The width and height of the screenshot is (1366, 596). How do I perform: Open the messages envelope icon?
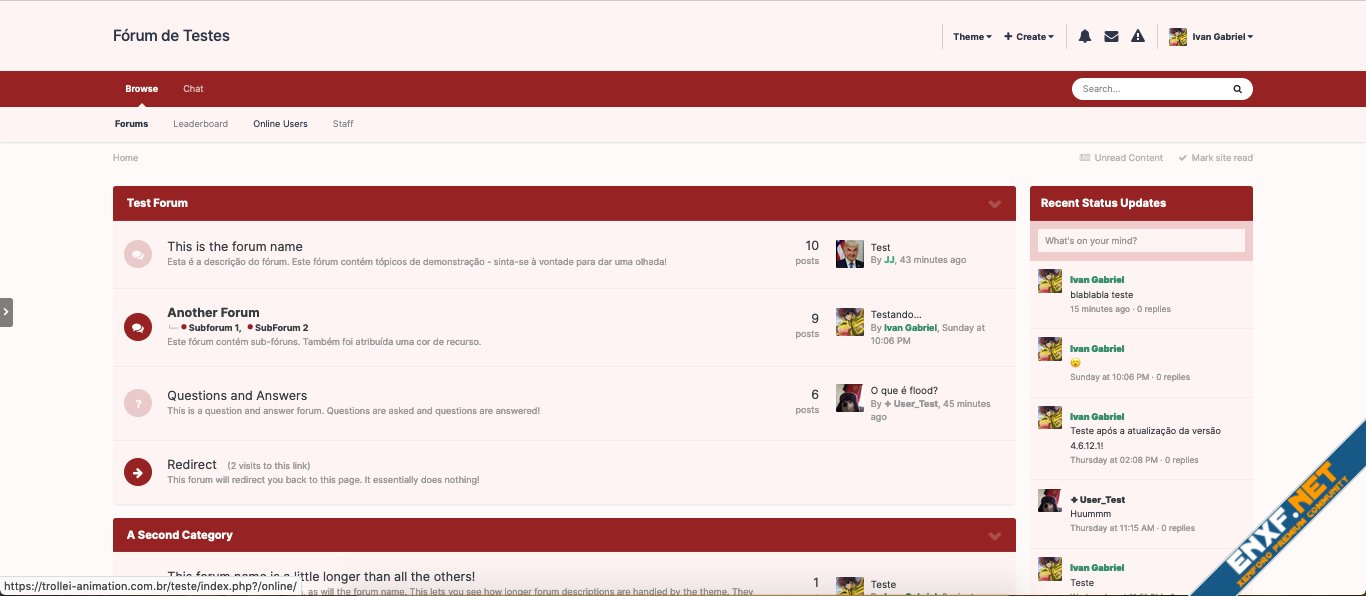1111,37
